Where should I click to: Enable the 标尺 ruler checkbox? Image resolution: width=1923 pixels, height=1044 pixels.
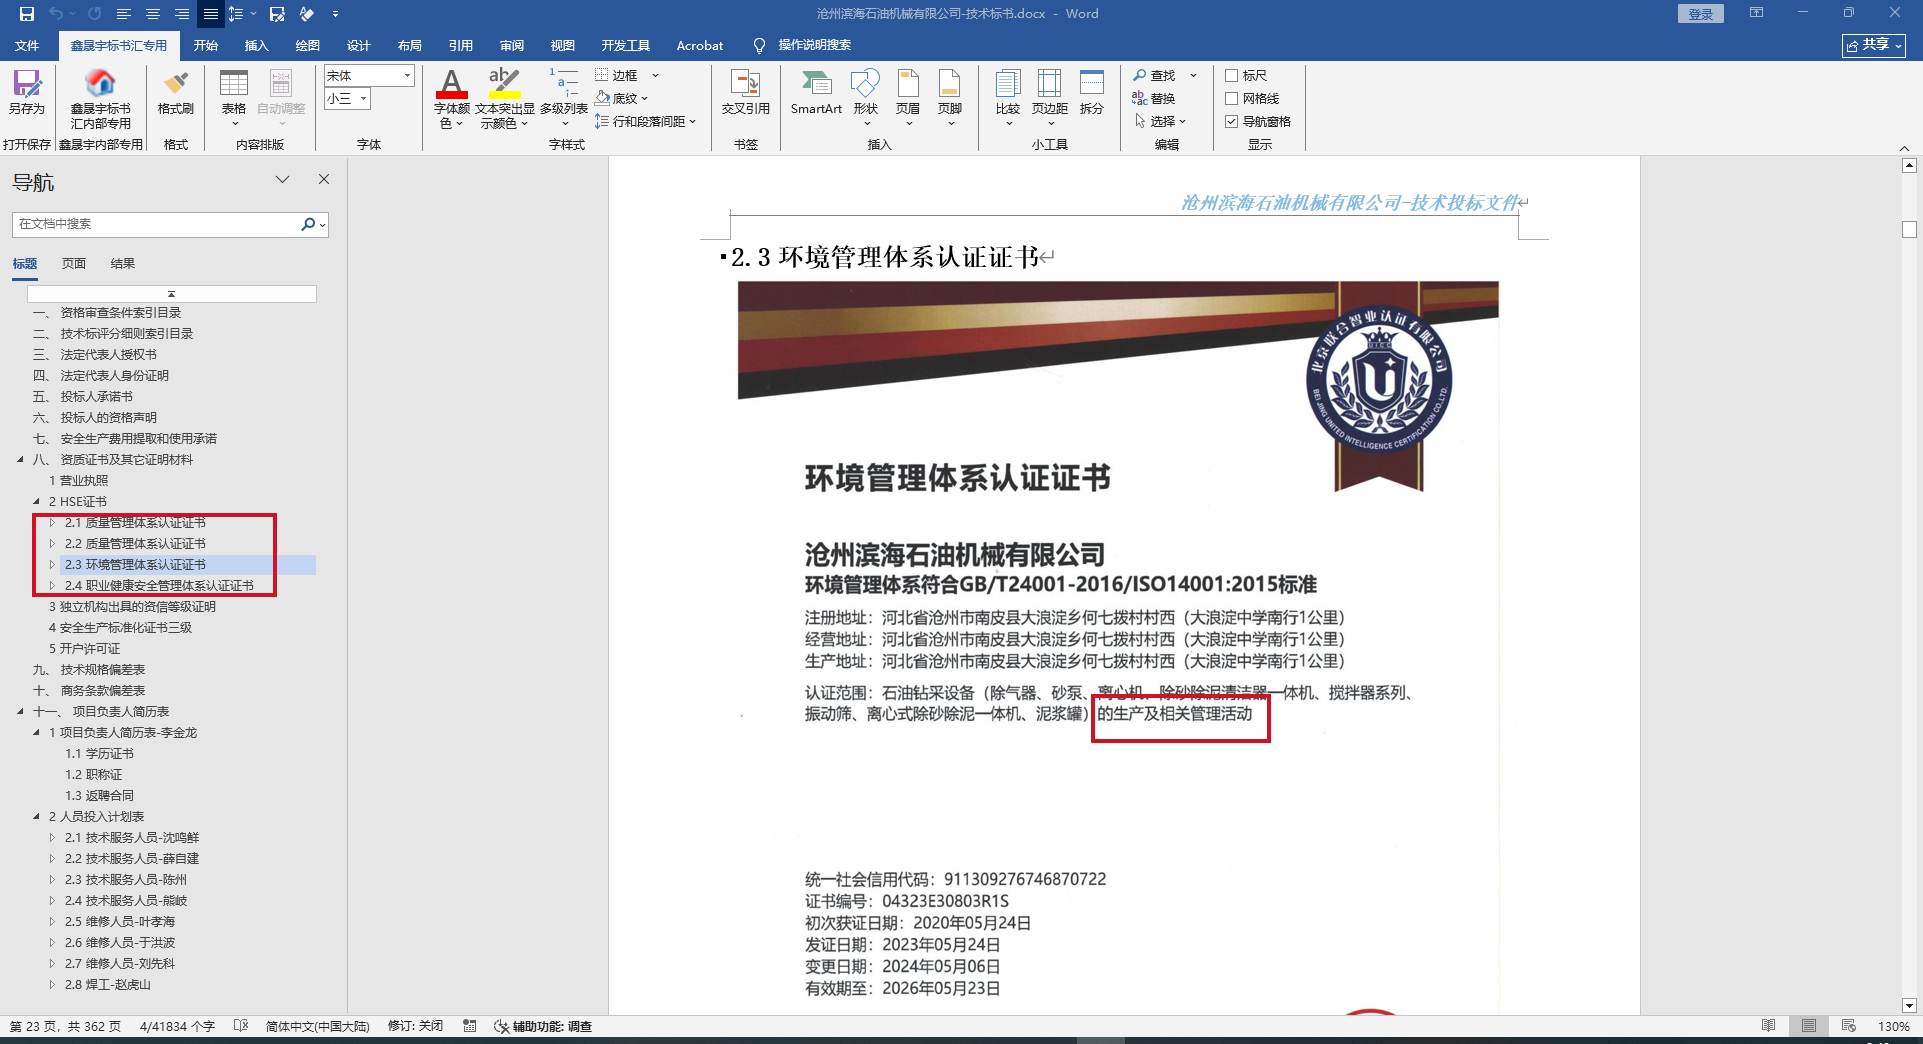pos(1232,75)
